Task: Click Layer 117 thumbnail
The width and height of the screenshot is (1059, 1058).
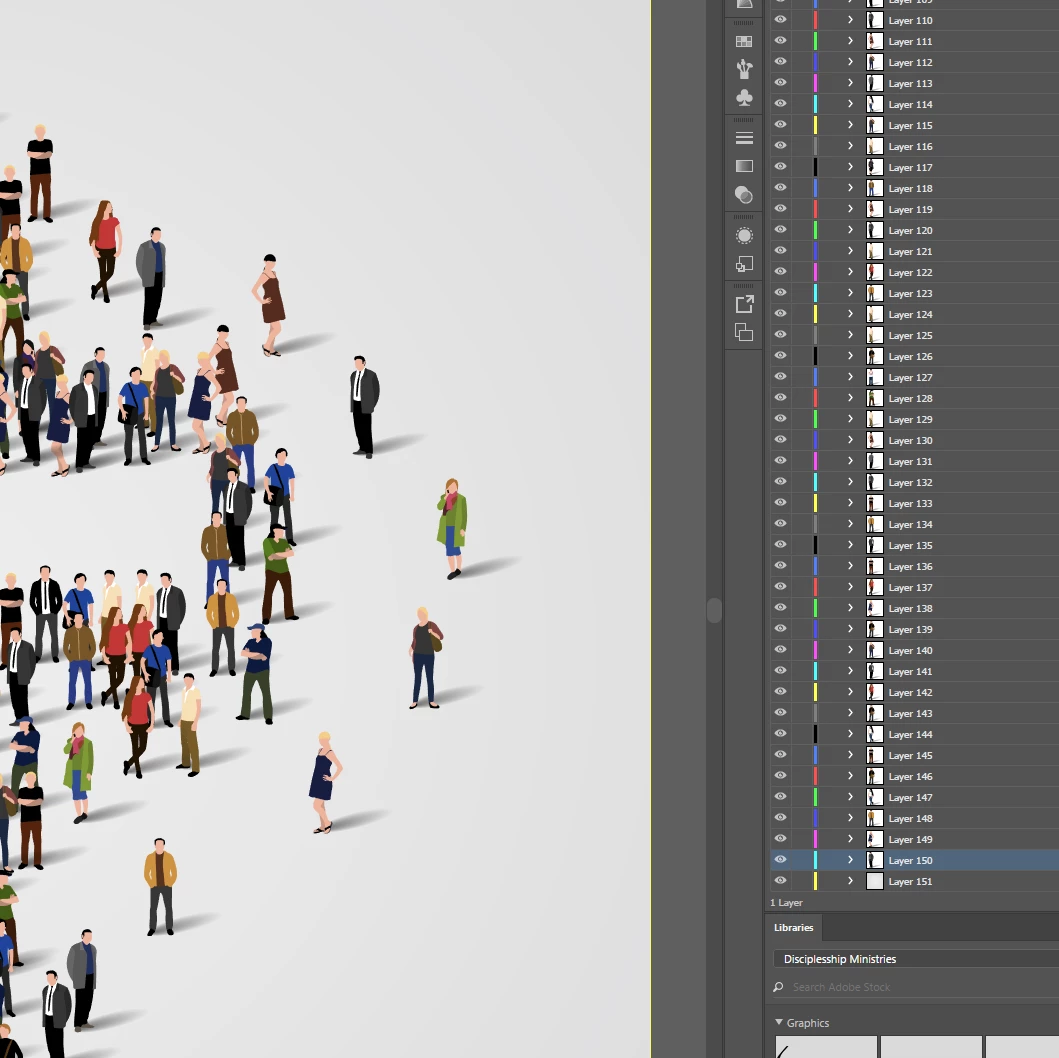Action: [875, 167]
